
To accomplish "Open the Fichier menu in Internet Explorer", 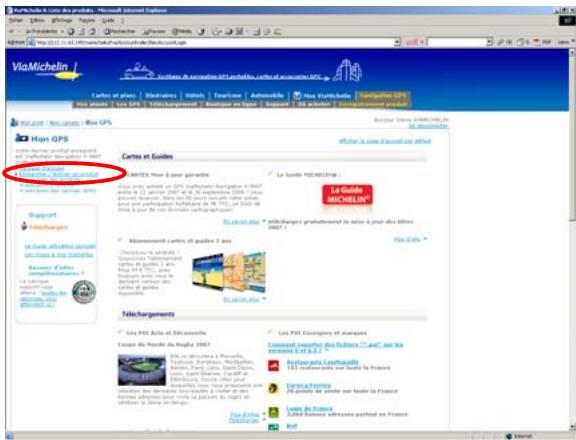I will 15,20.
